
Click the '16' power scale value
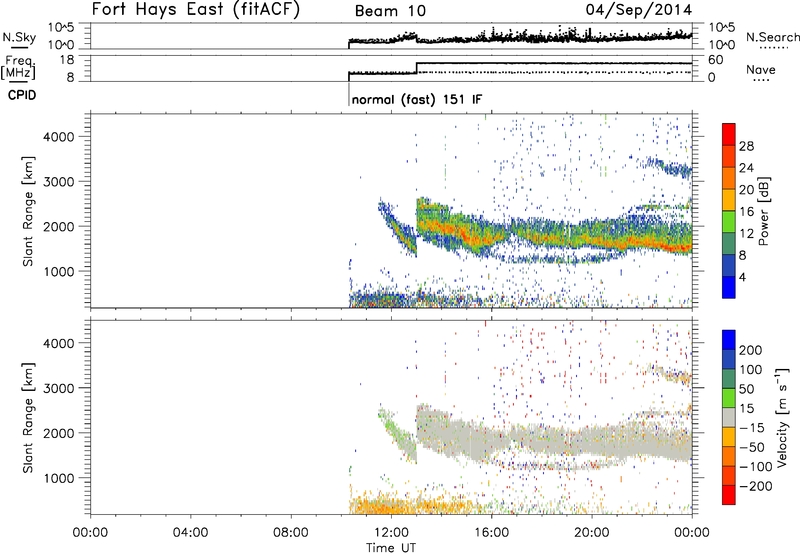click(x=746, y=212)
